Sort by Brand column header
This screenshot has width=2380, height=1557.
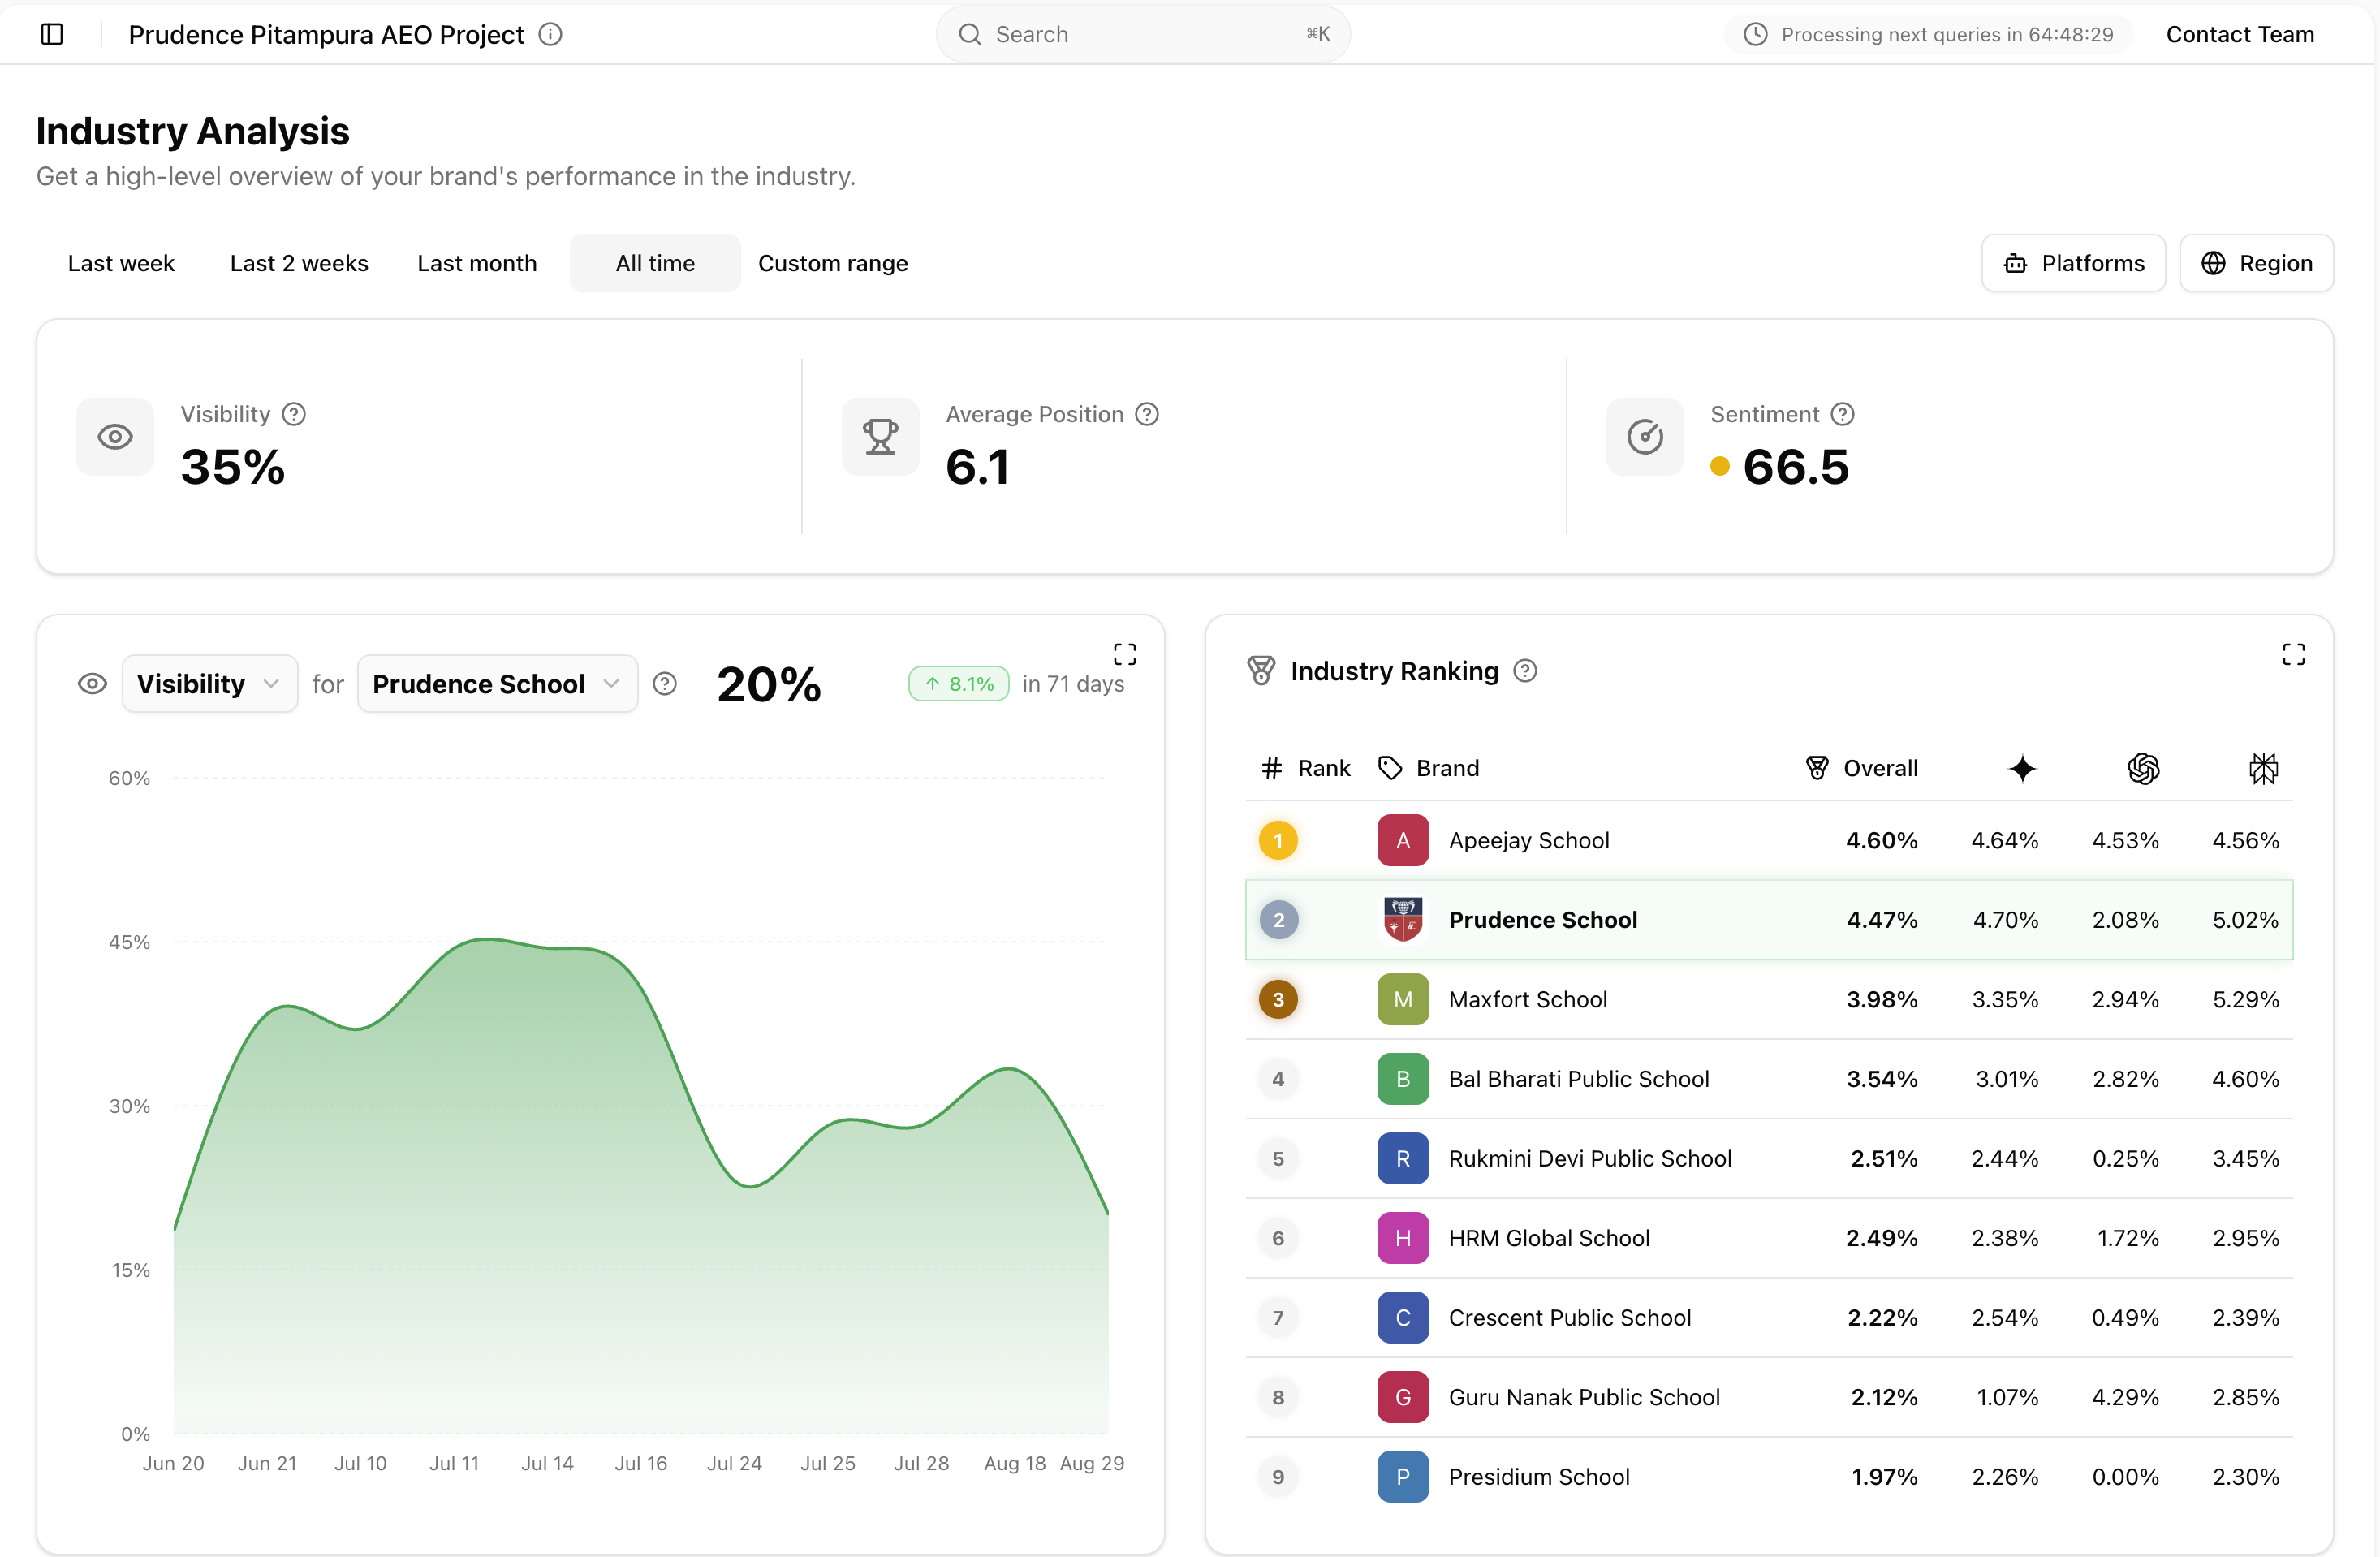(x=1429, y=768)
